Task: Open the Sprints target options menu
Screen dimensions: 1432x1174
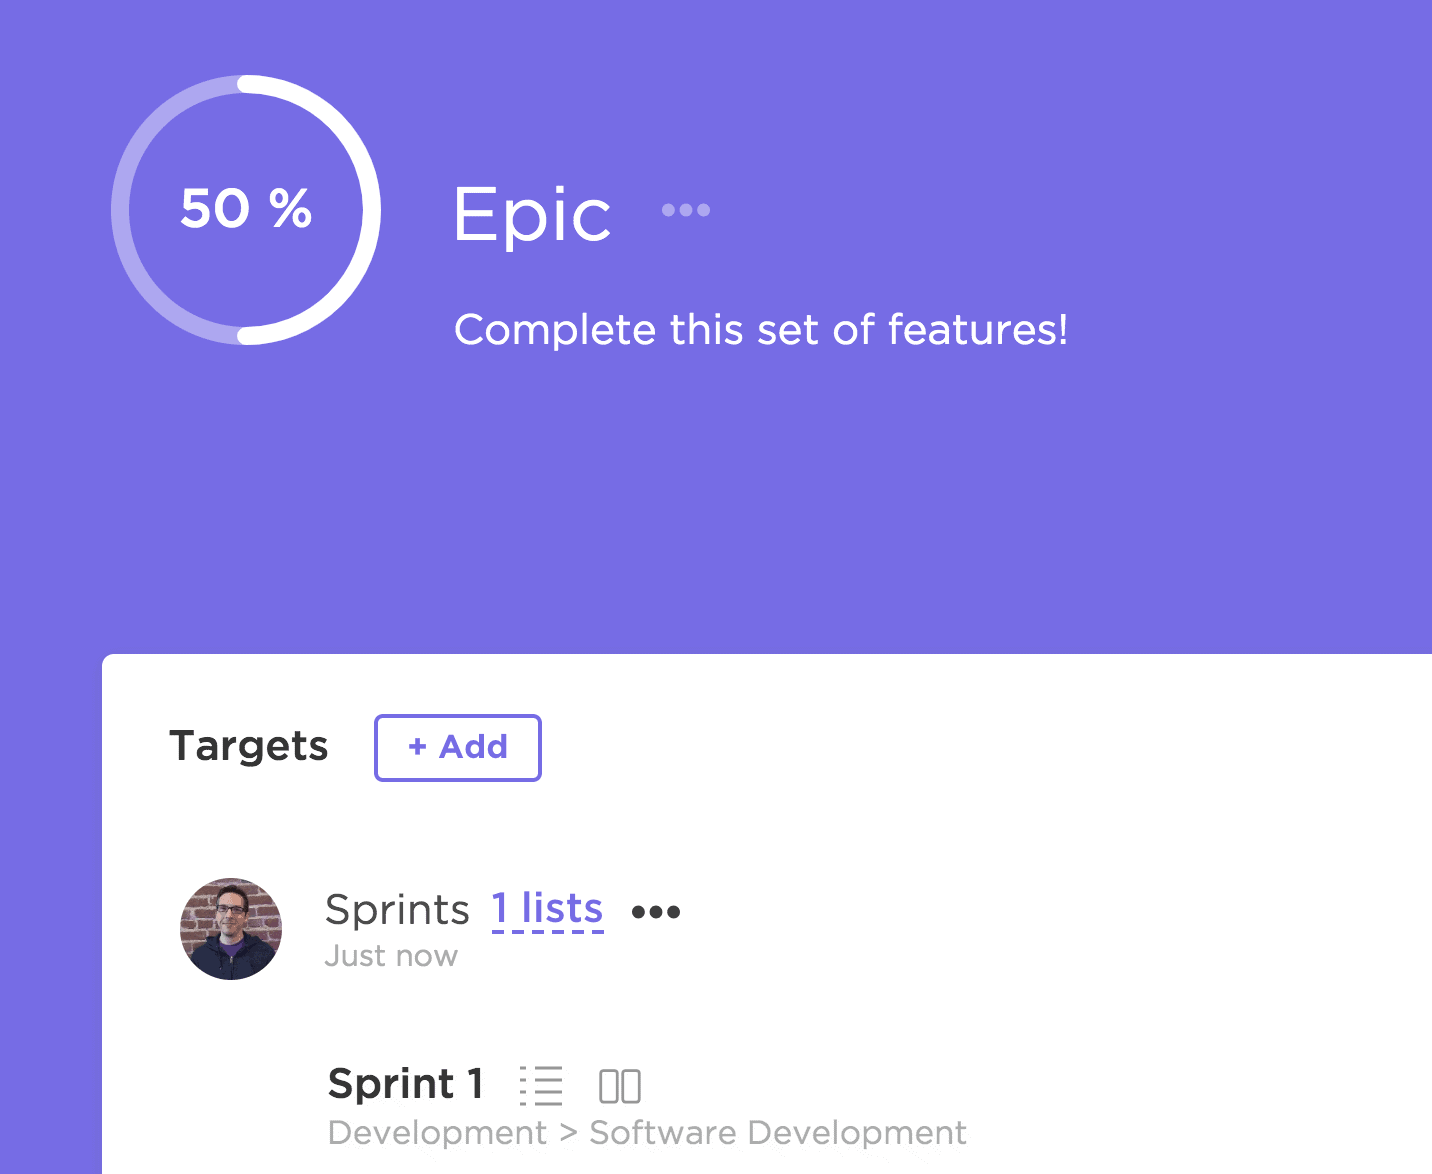Action: 657,911
